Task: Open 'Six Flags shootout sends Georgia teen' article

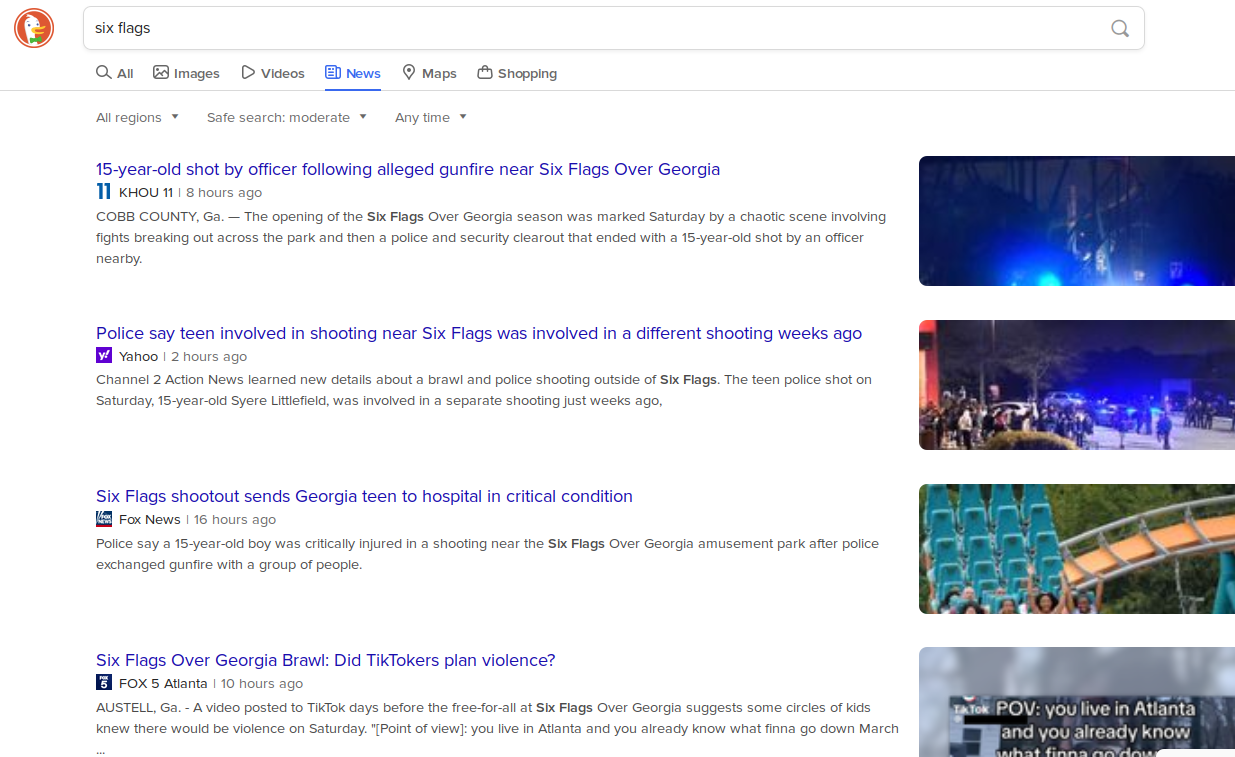Action: coord(364,496)
